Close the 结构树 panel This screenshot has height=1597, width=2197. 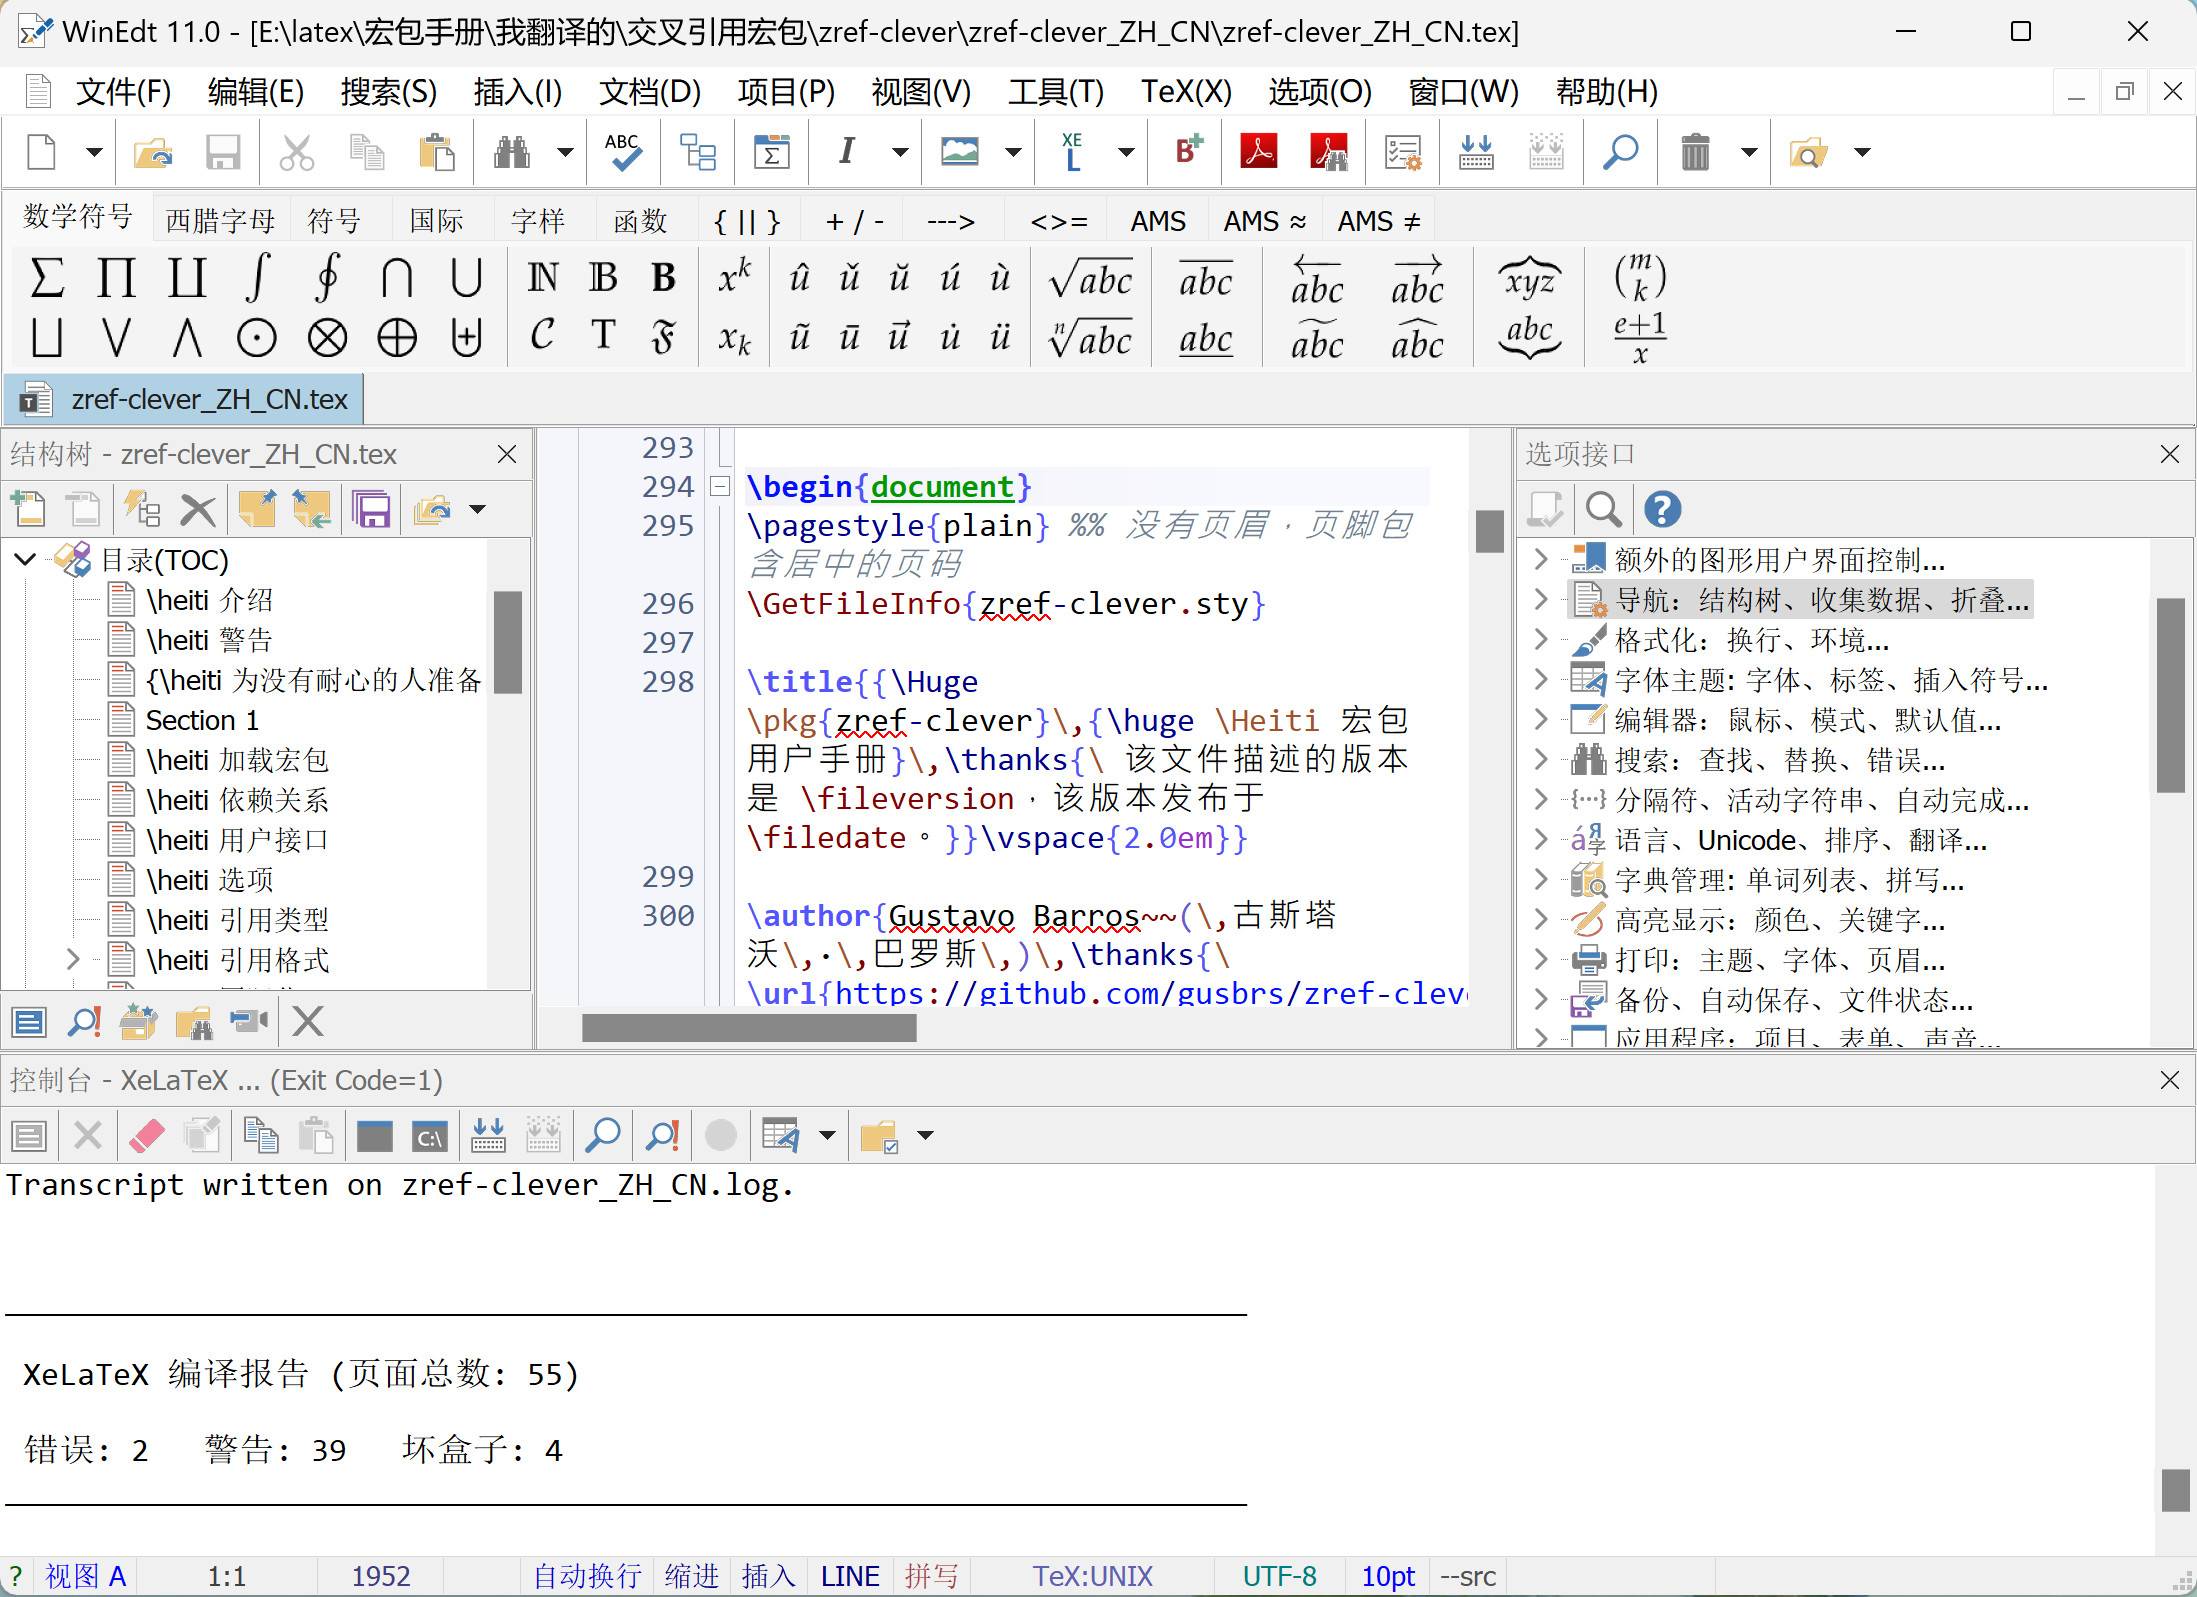pyautogui.click(x=507, y=455)
